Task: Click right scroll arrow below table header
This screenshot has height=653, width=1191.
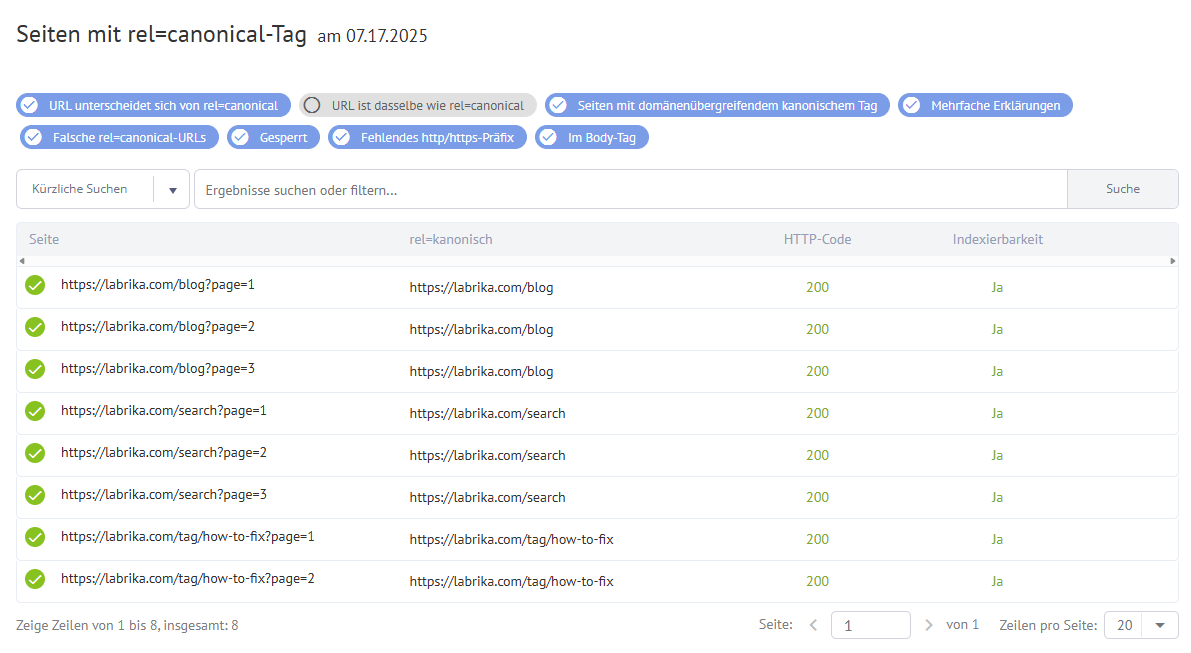Action: click(1173, 260)
